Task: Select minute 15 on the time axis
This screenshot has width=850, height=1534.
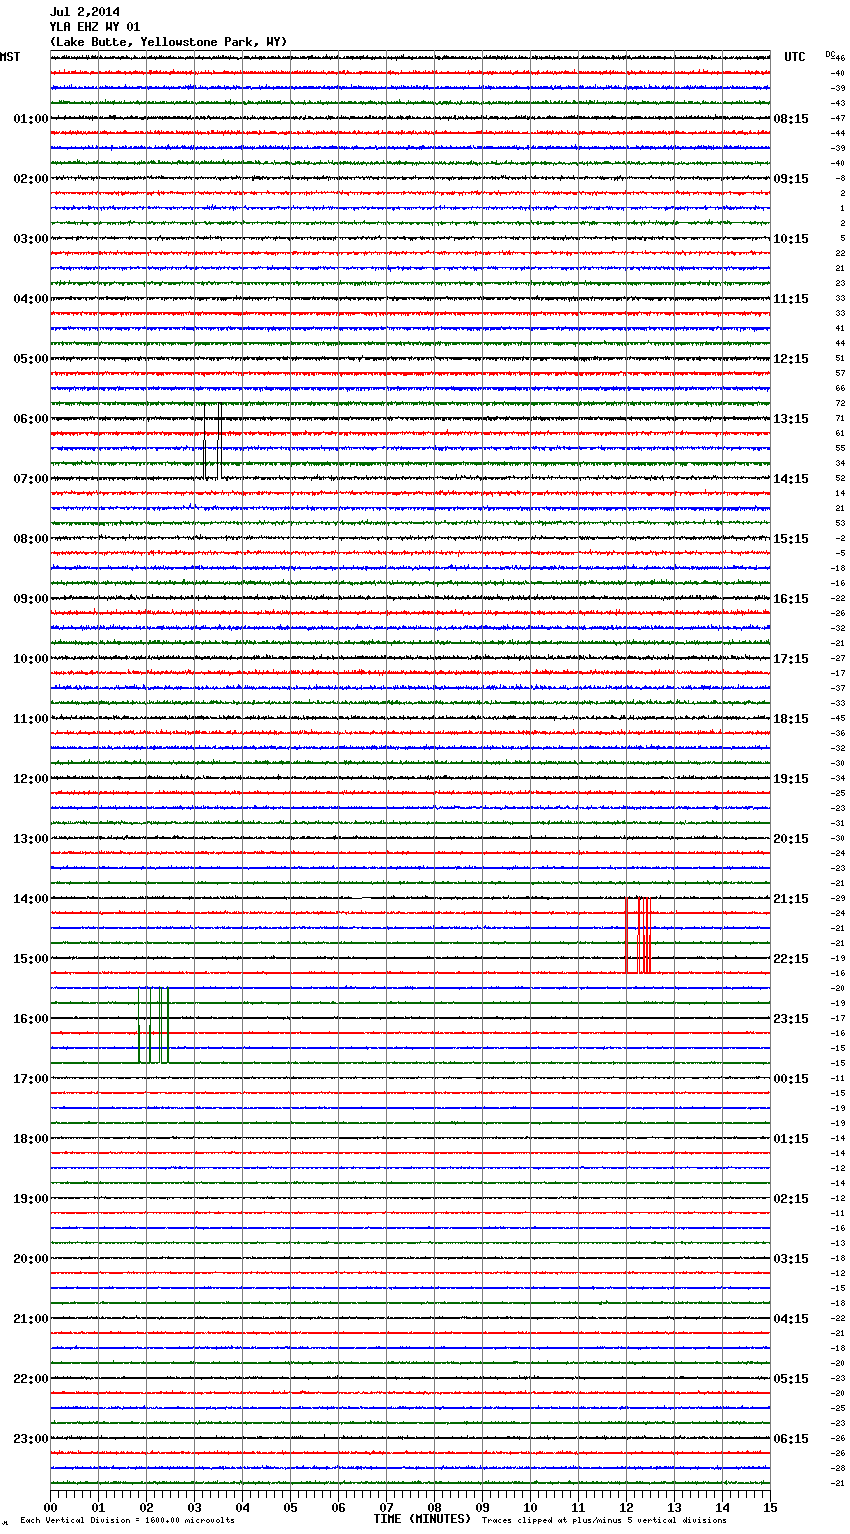Action: coord(770,1506)
